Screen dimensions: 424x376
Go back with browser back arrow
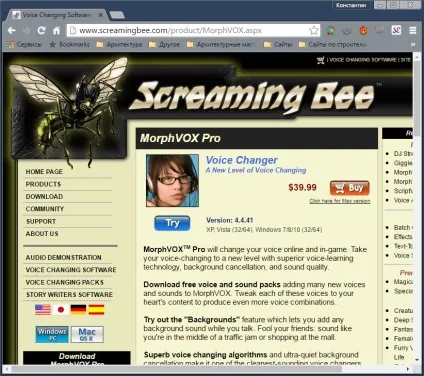[x=12, y=31]
